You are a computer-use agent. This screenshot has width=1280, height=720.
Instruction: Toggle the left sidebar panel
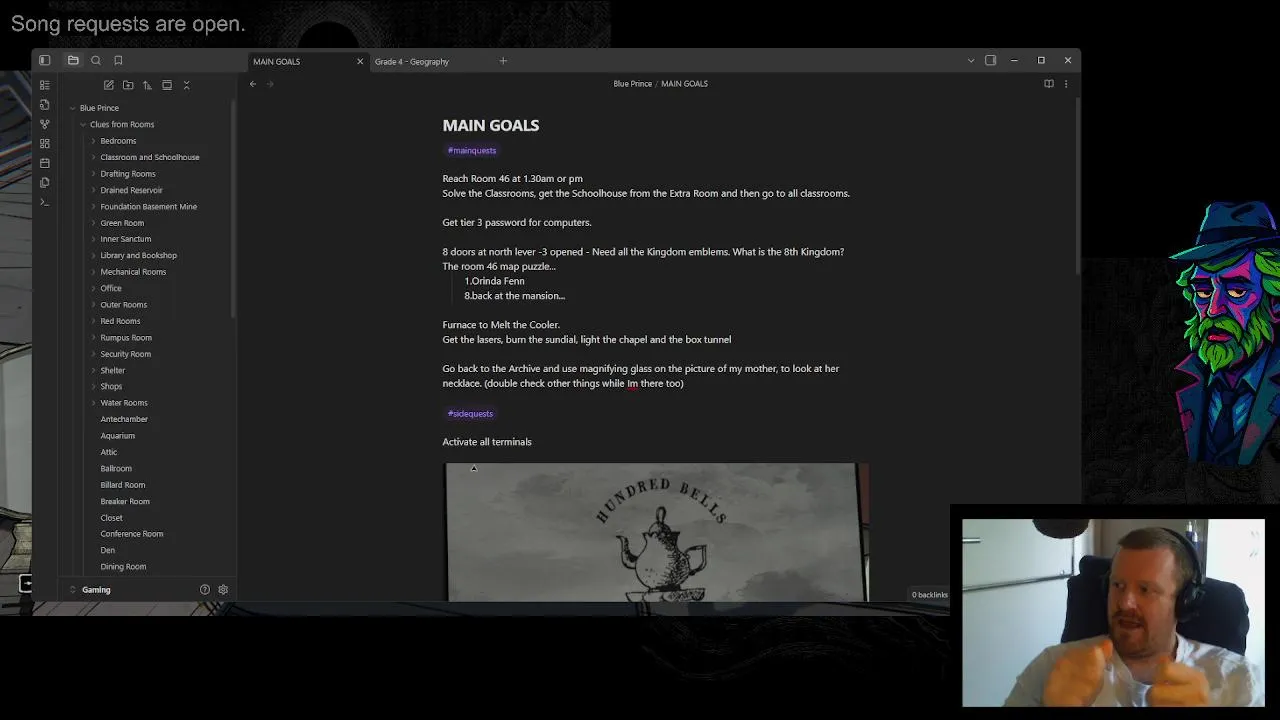tap(45, 61)
